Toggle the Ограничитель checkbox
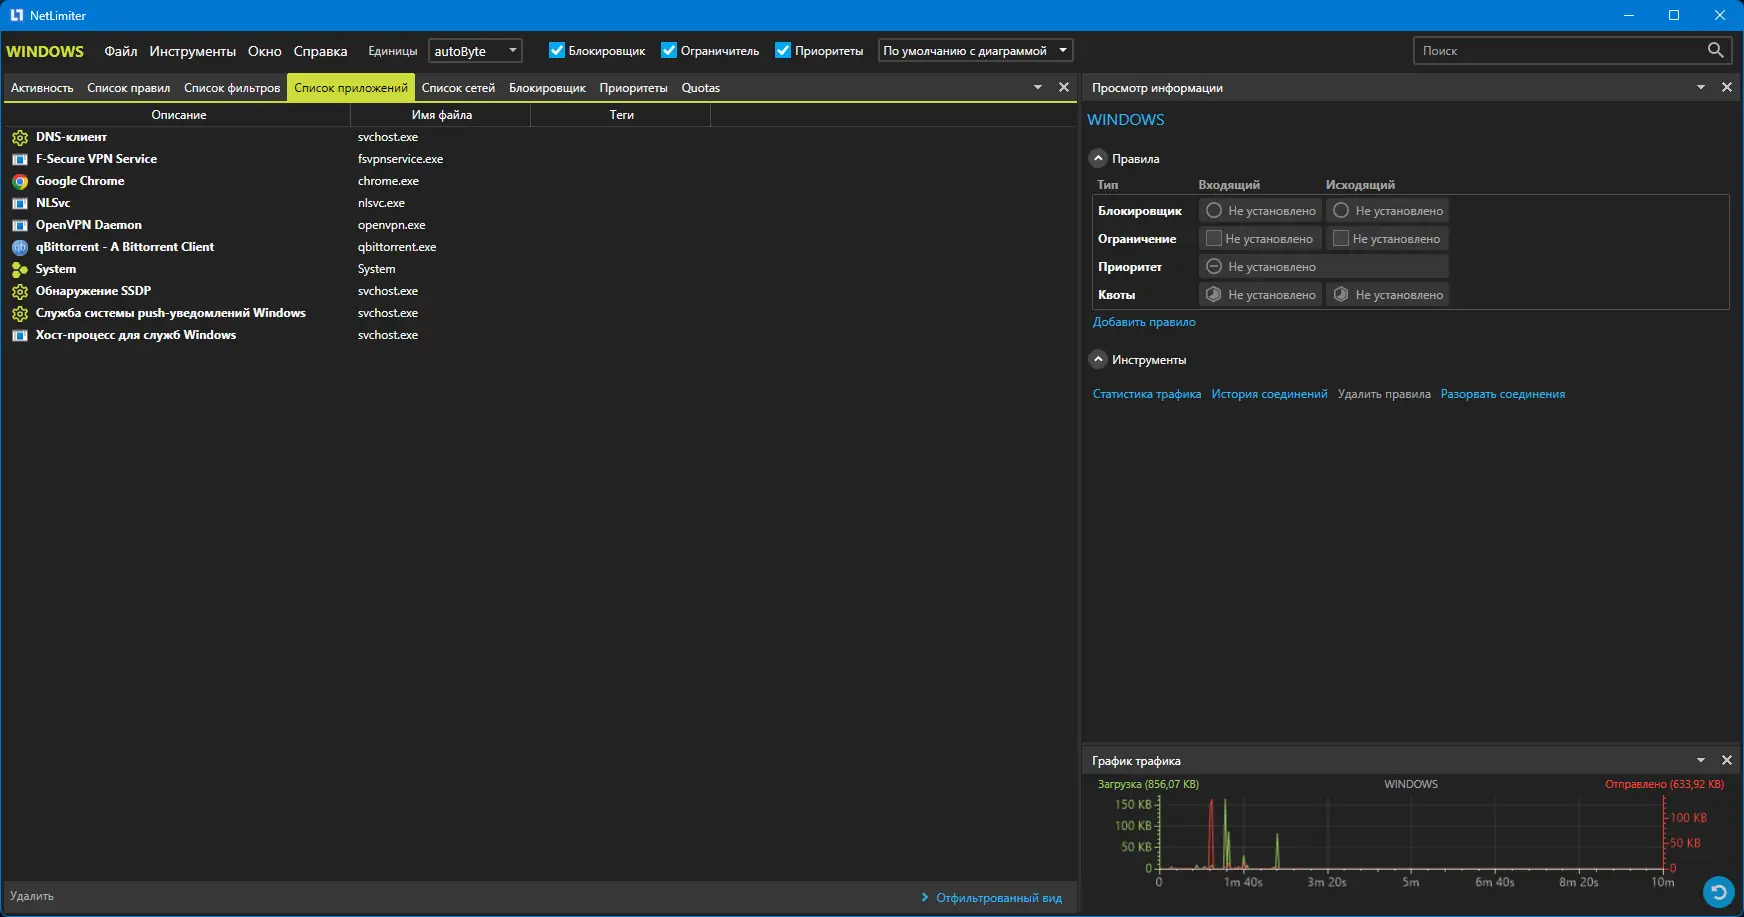The height and width of the screenshot is (917, 1744). tap(669, 50)
